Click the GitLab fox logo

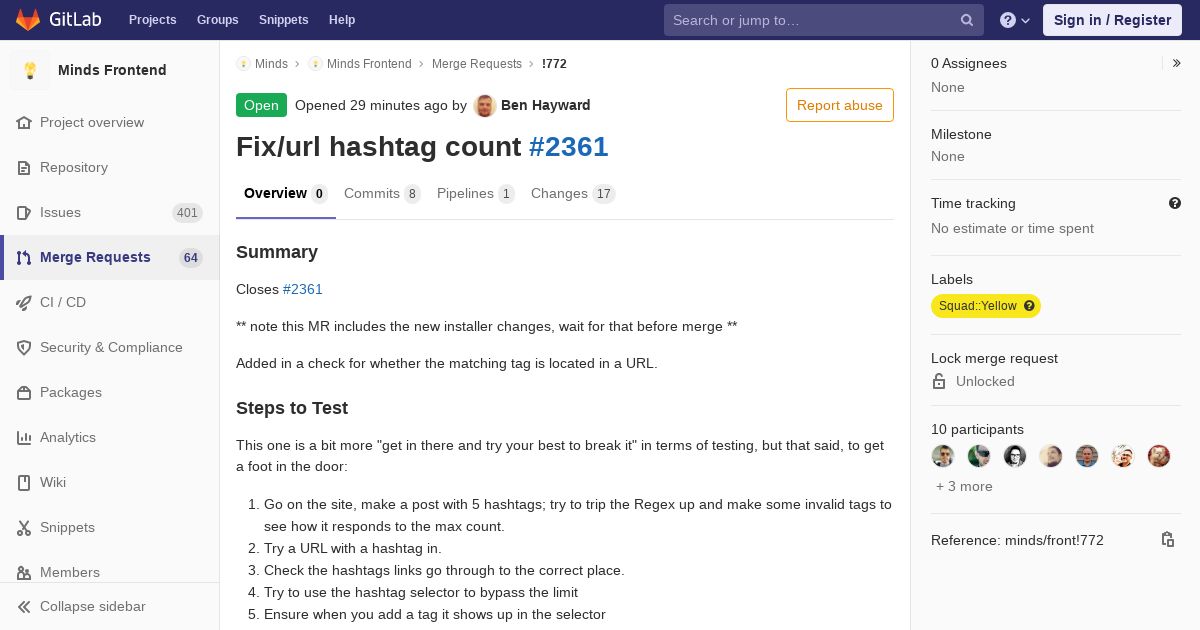[28, 20]
